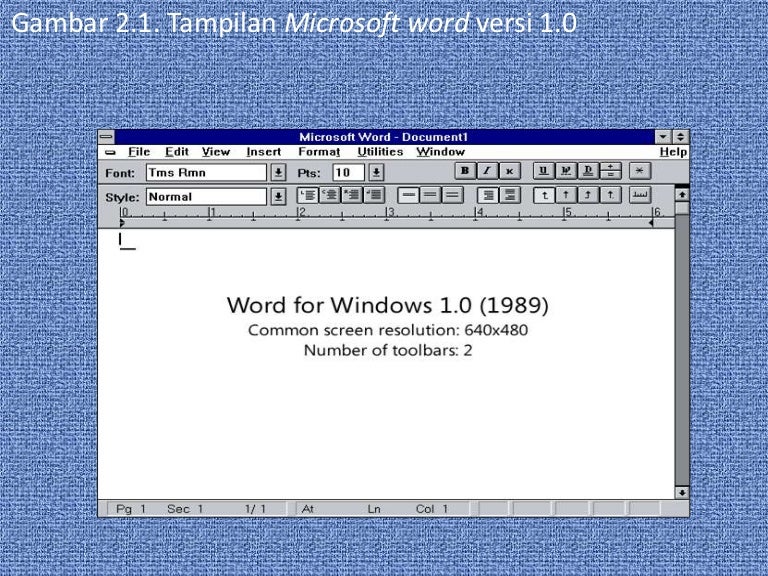This screenshot has height=576, width=768.
Task: Select justified paragraph alignment icon
Action: 375,196
